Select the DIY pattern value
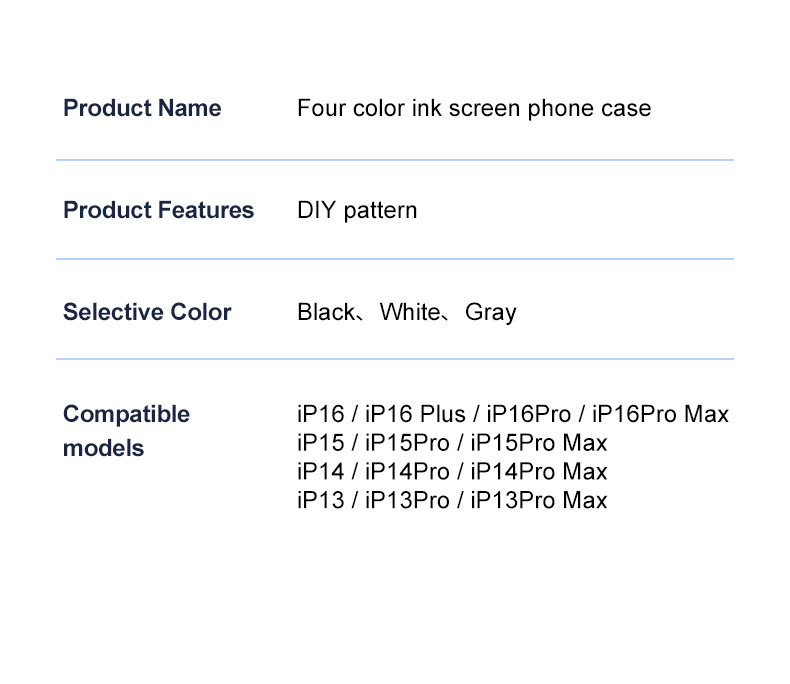 357,210
